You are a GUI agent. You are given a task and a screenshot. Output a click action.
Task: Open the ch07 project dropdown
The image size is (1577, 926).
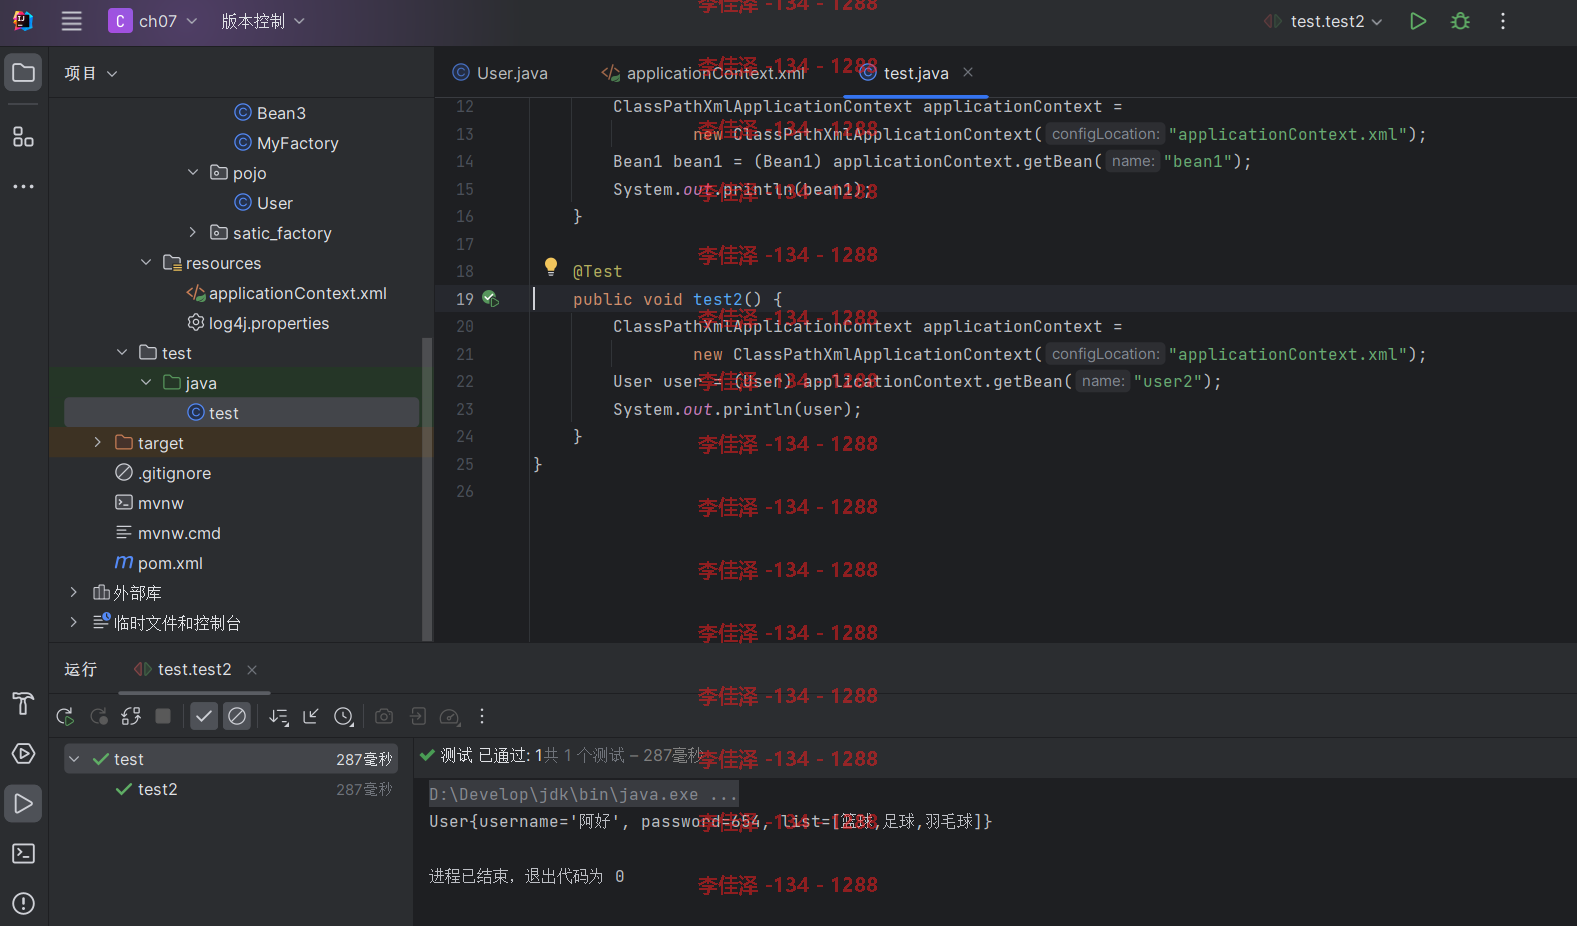(x=153, y=21)
